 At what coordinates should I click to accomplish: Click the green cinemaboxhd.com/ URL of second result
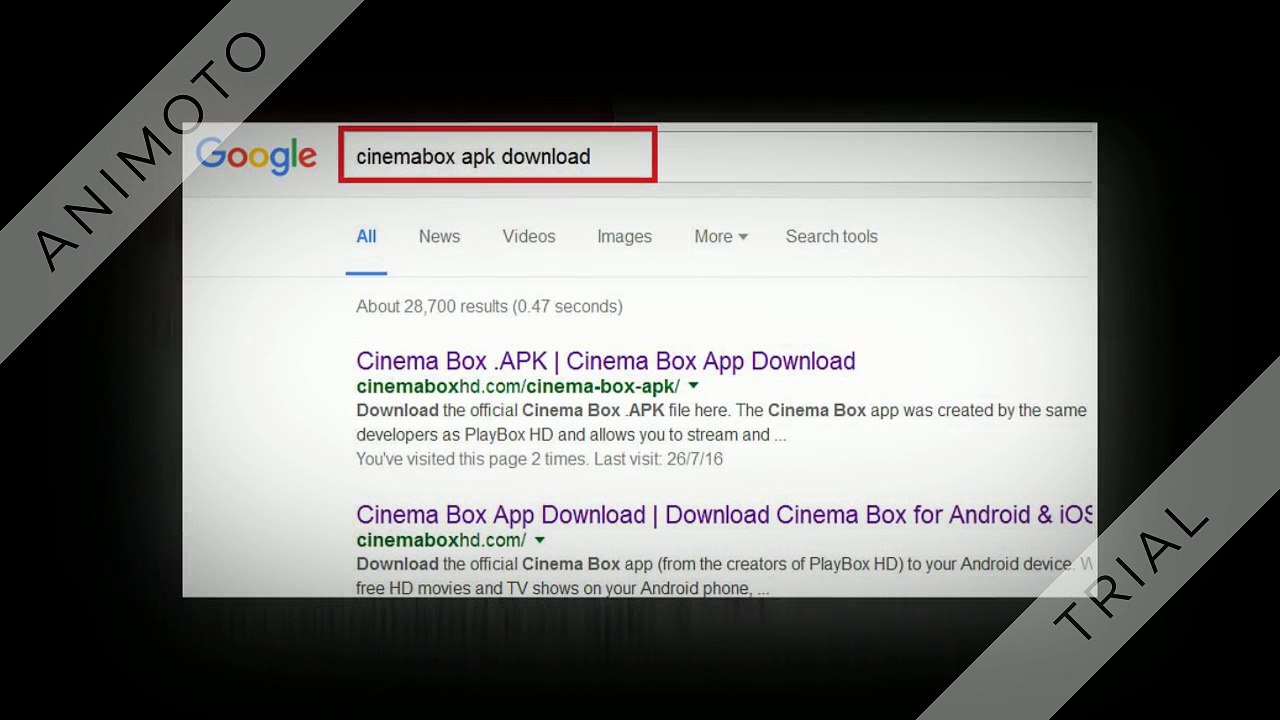pyautogui.click(x=441, y=540)
